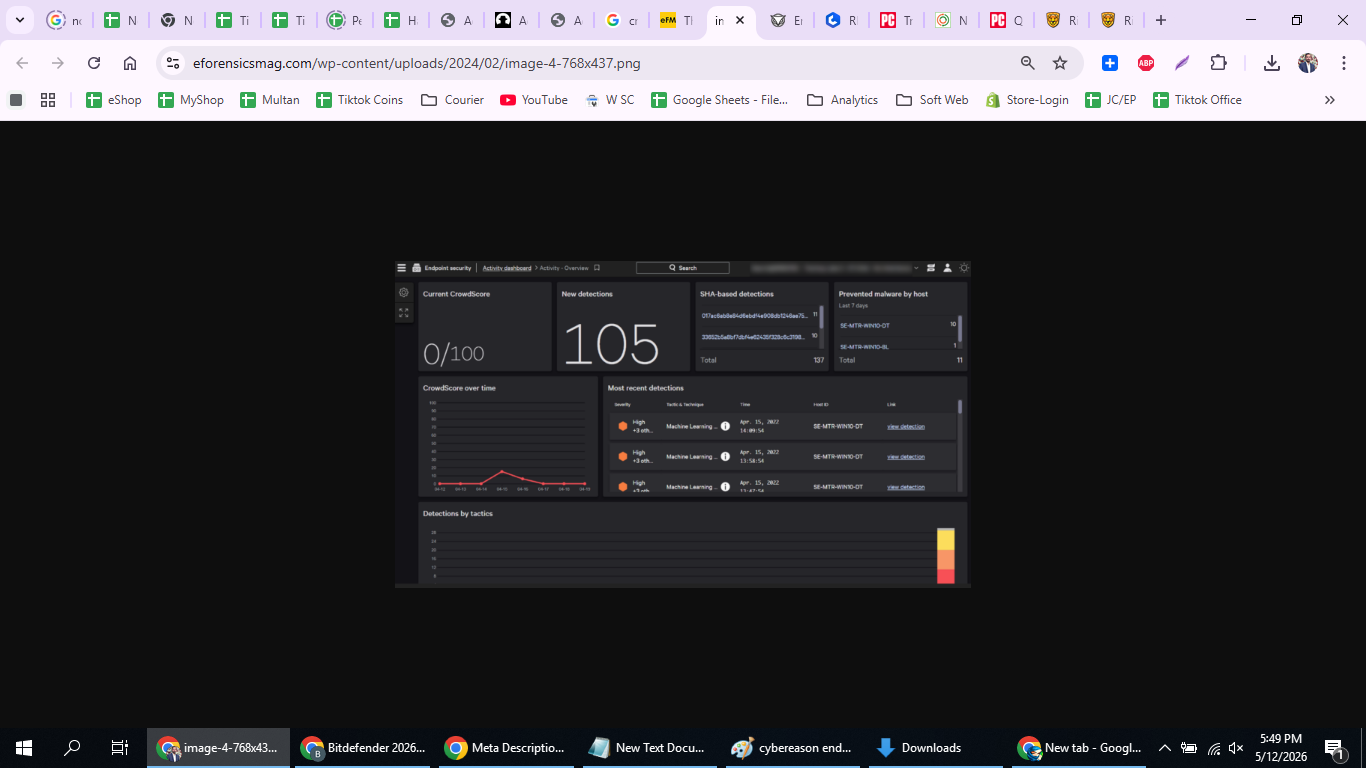Open the Google Sheets bookmark

pyautogui.click(x=720, y=100)
